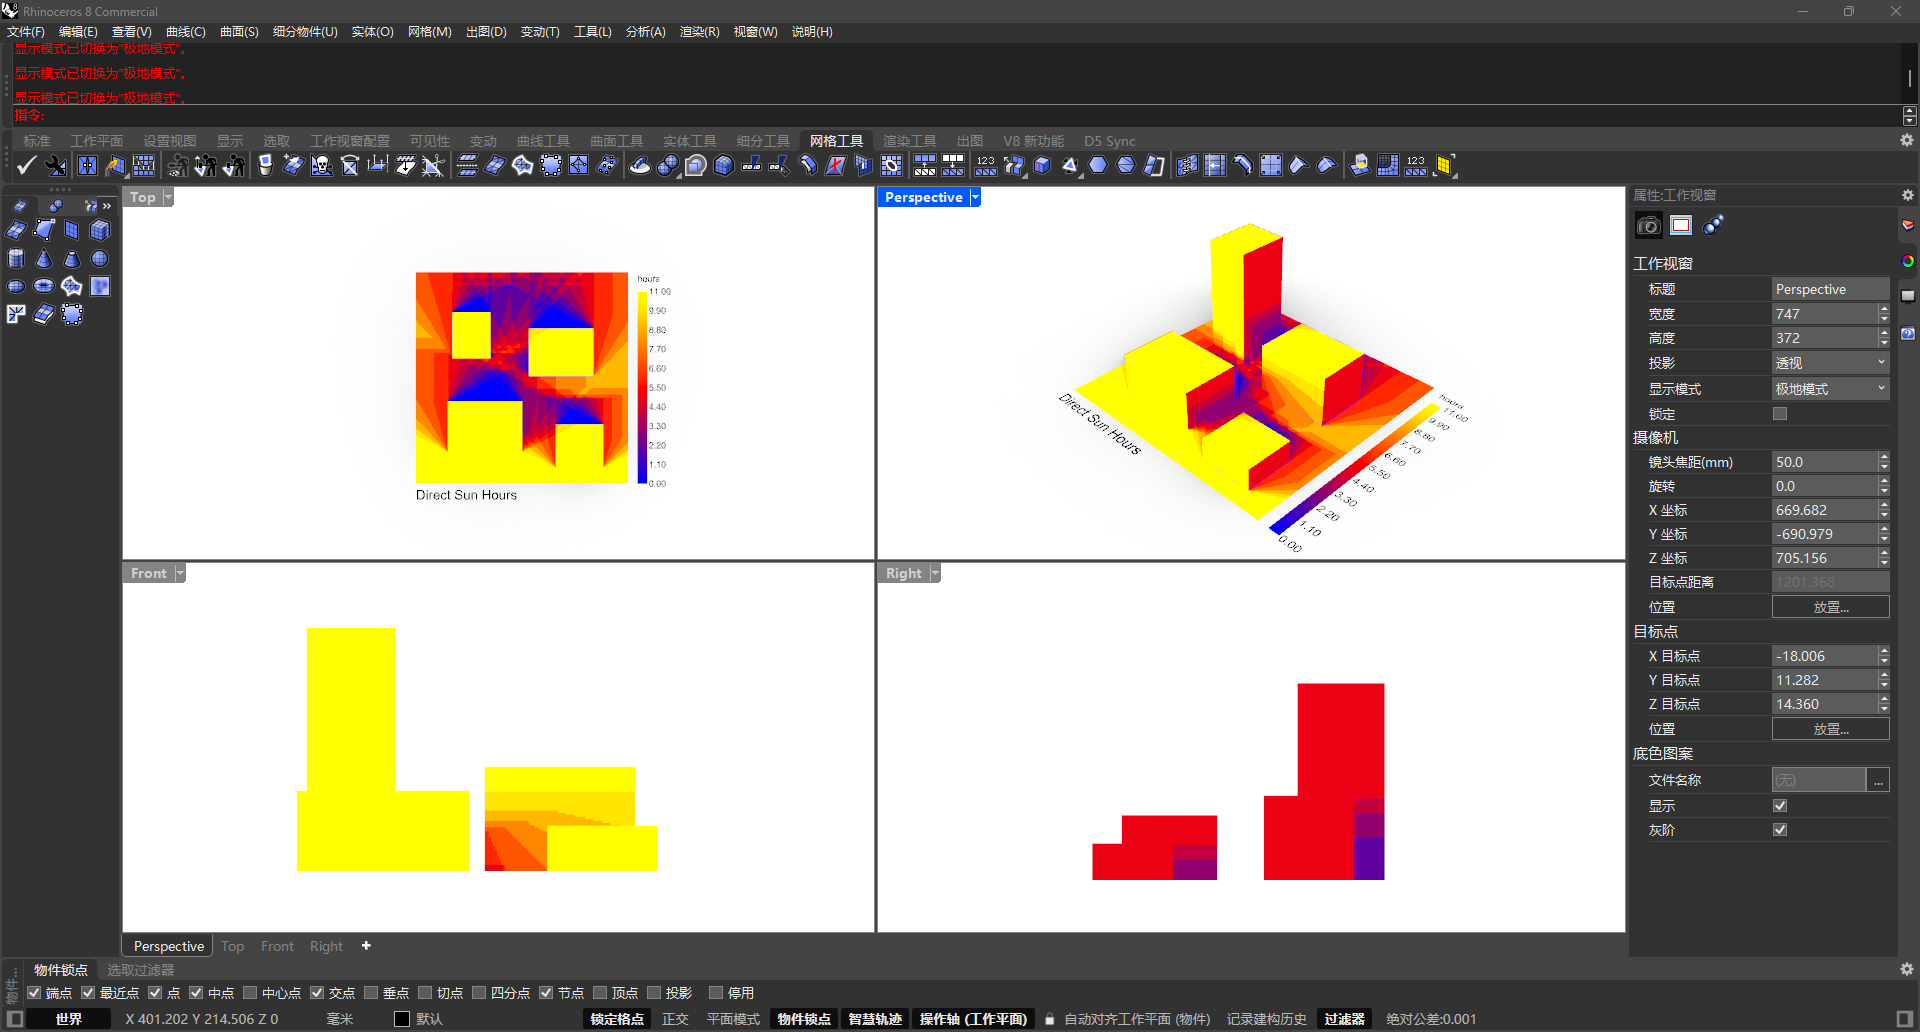Select the mesh sphere icon

point(100,258)
